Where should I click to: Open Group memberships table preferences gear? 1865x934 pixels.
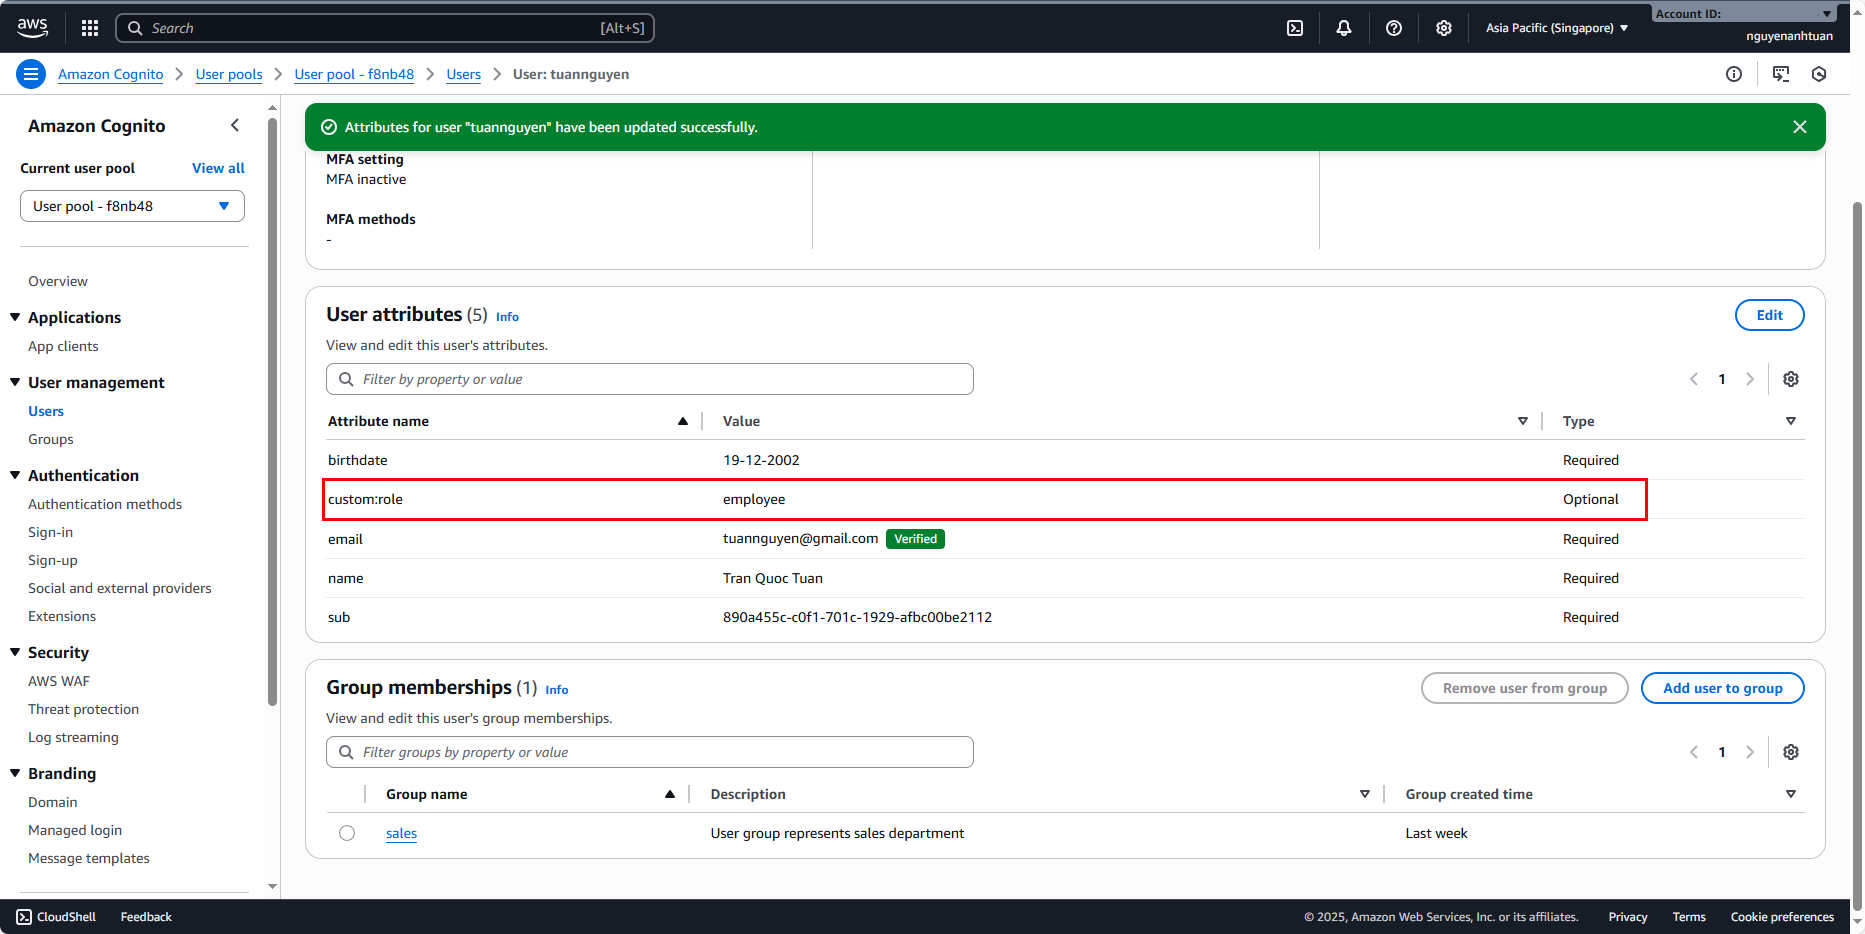pos(1791,752)
